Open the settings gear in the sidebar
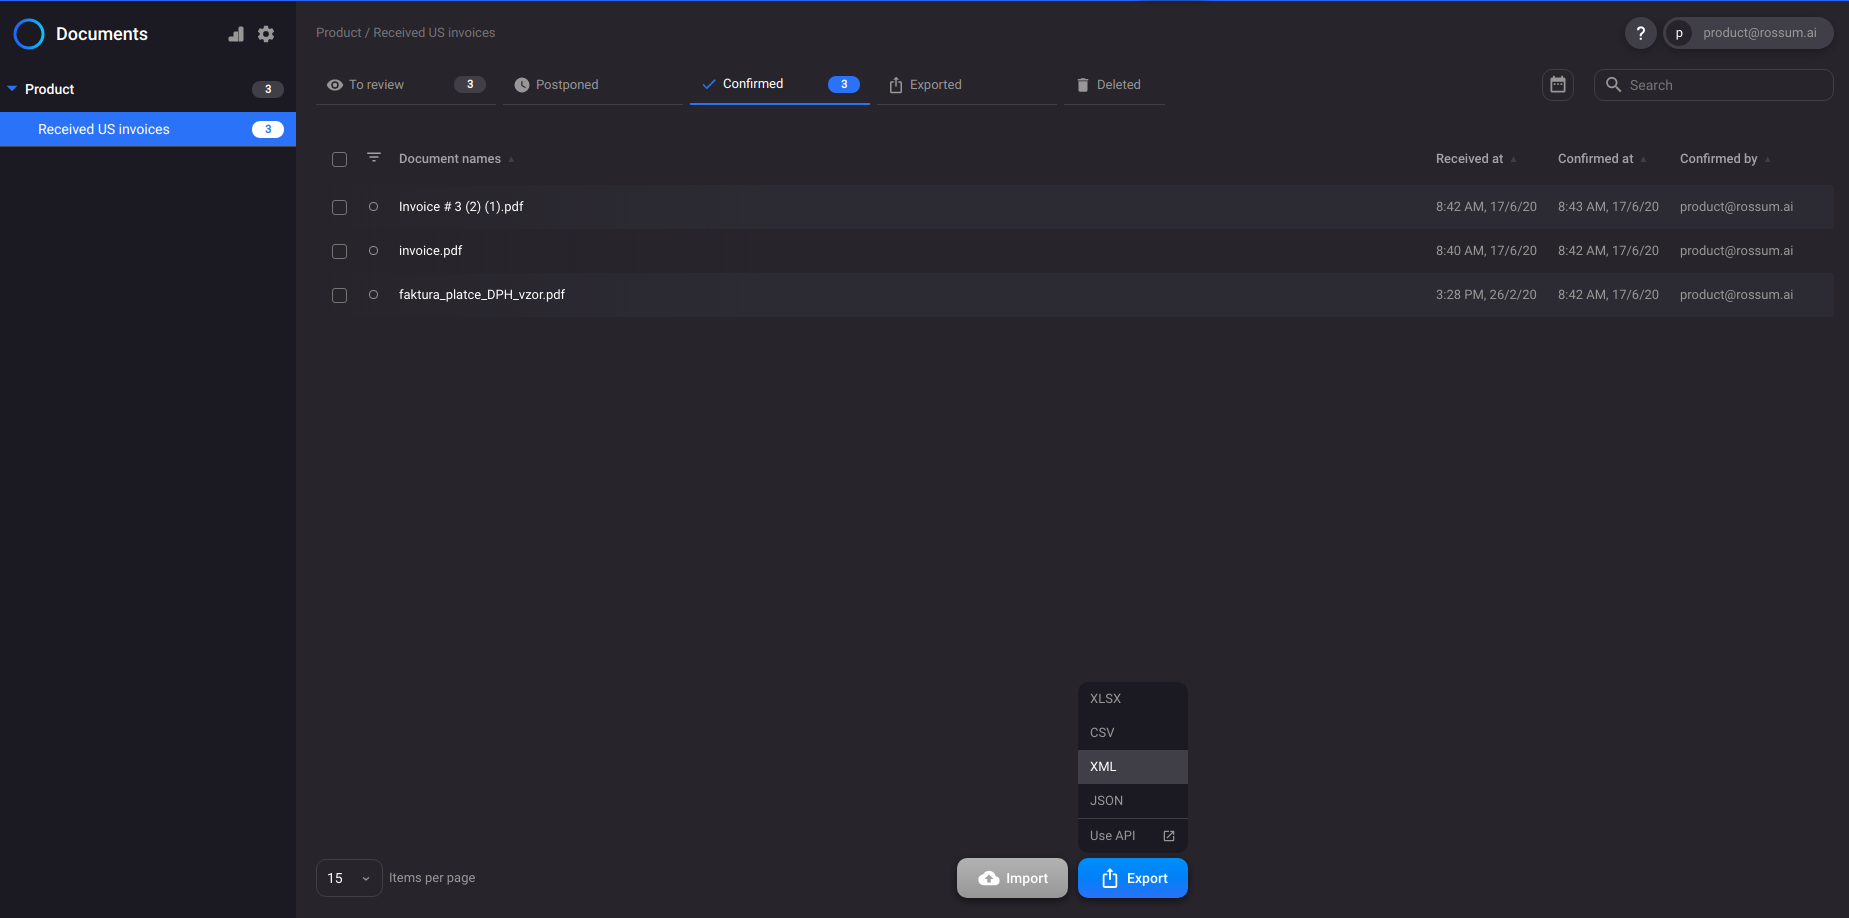Image resolution: width=1849 pixels, height=918 pixels. coord(266,33)
